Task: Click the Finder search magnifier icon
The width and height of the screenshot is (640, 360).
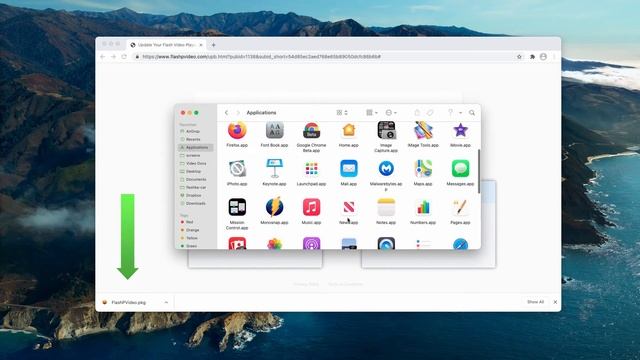Action: (472, 113)
